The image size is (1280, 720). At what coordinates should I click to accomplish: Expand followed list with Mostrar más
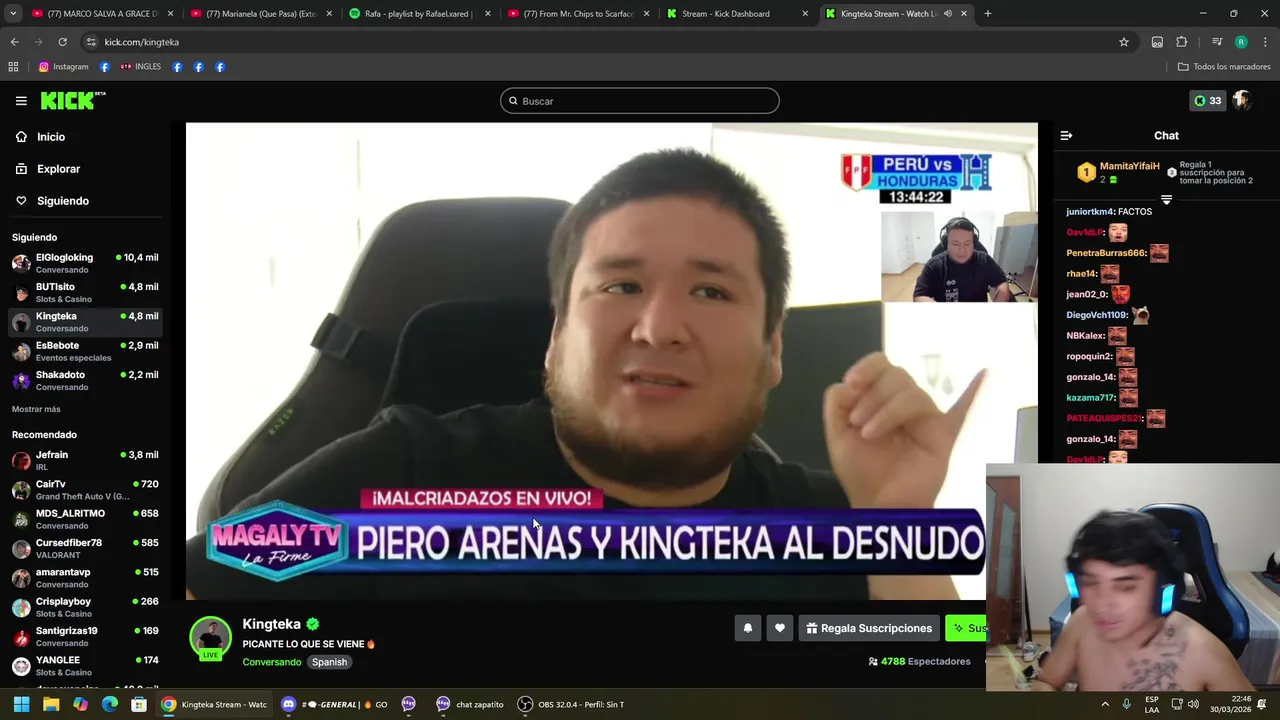(x=36, y=409)
